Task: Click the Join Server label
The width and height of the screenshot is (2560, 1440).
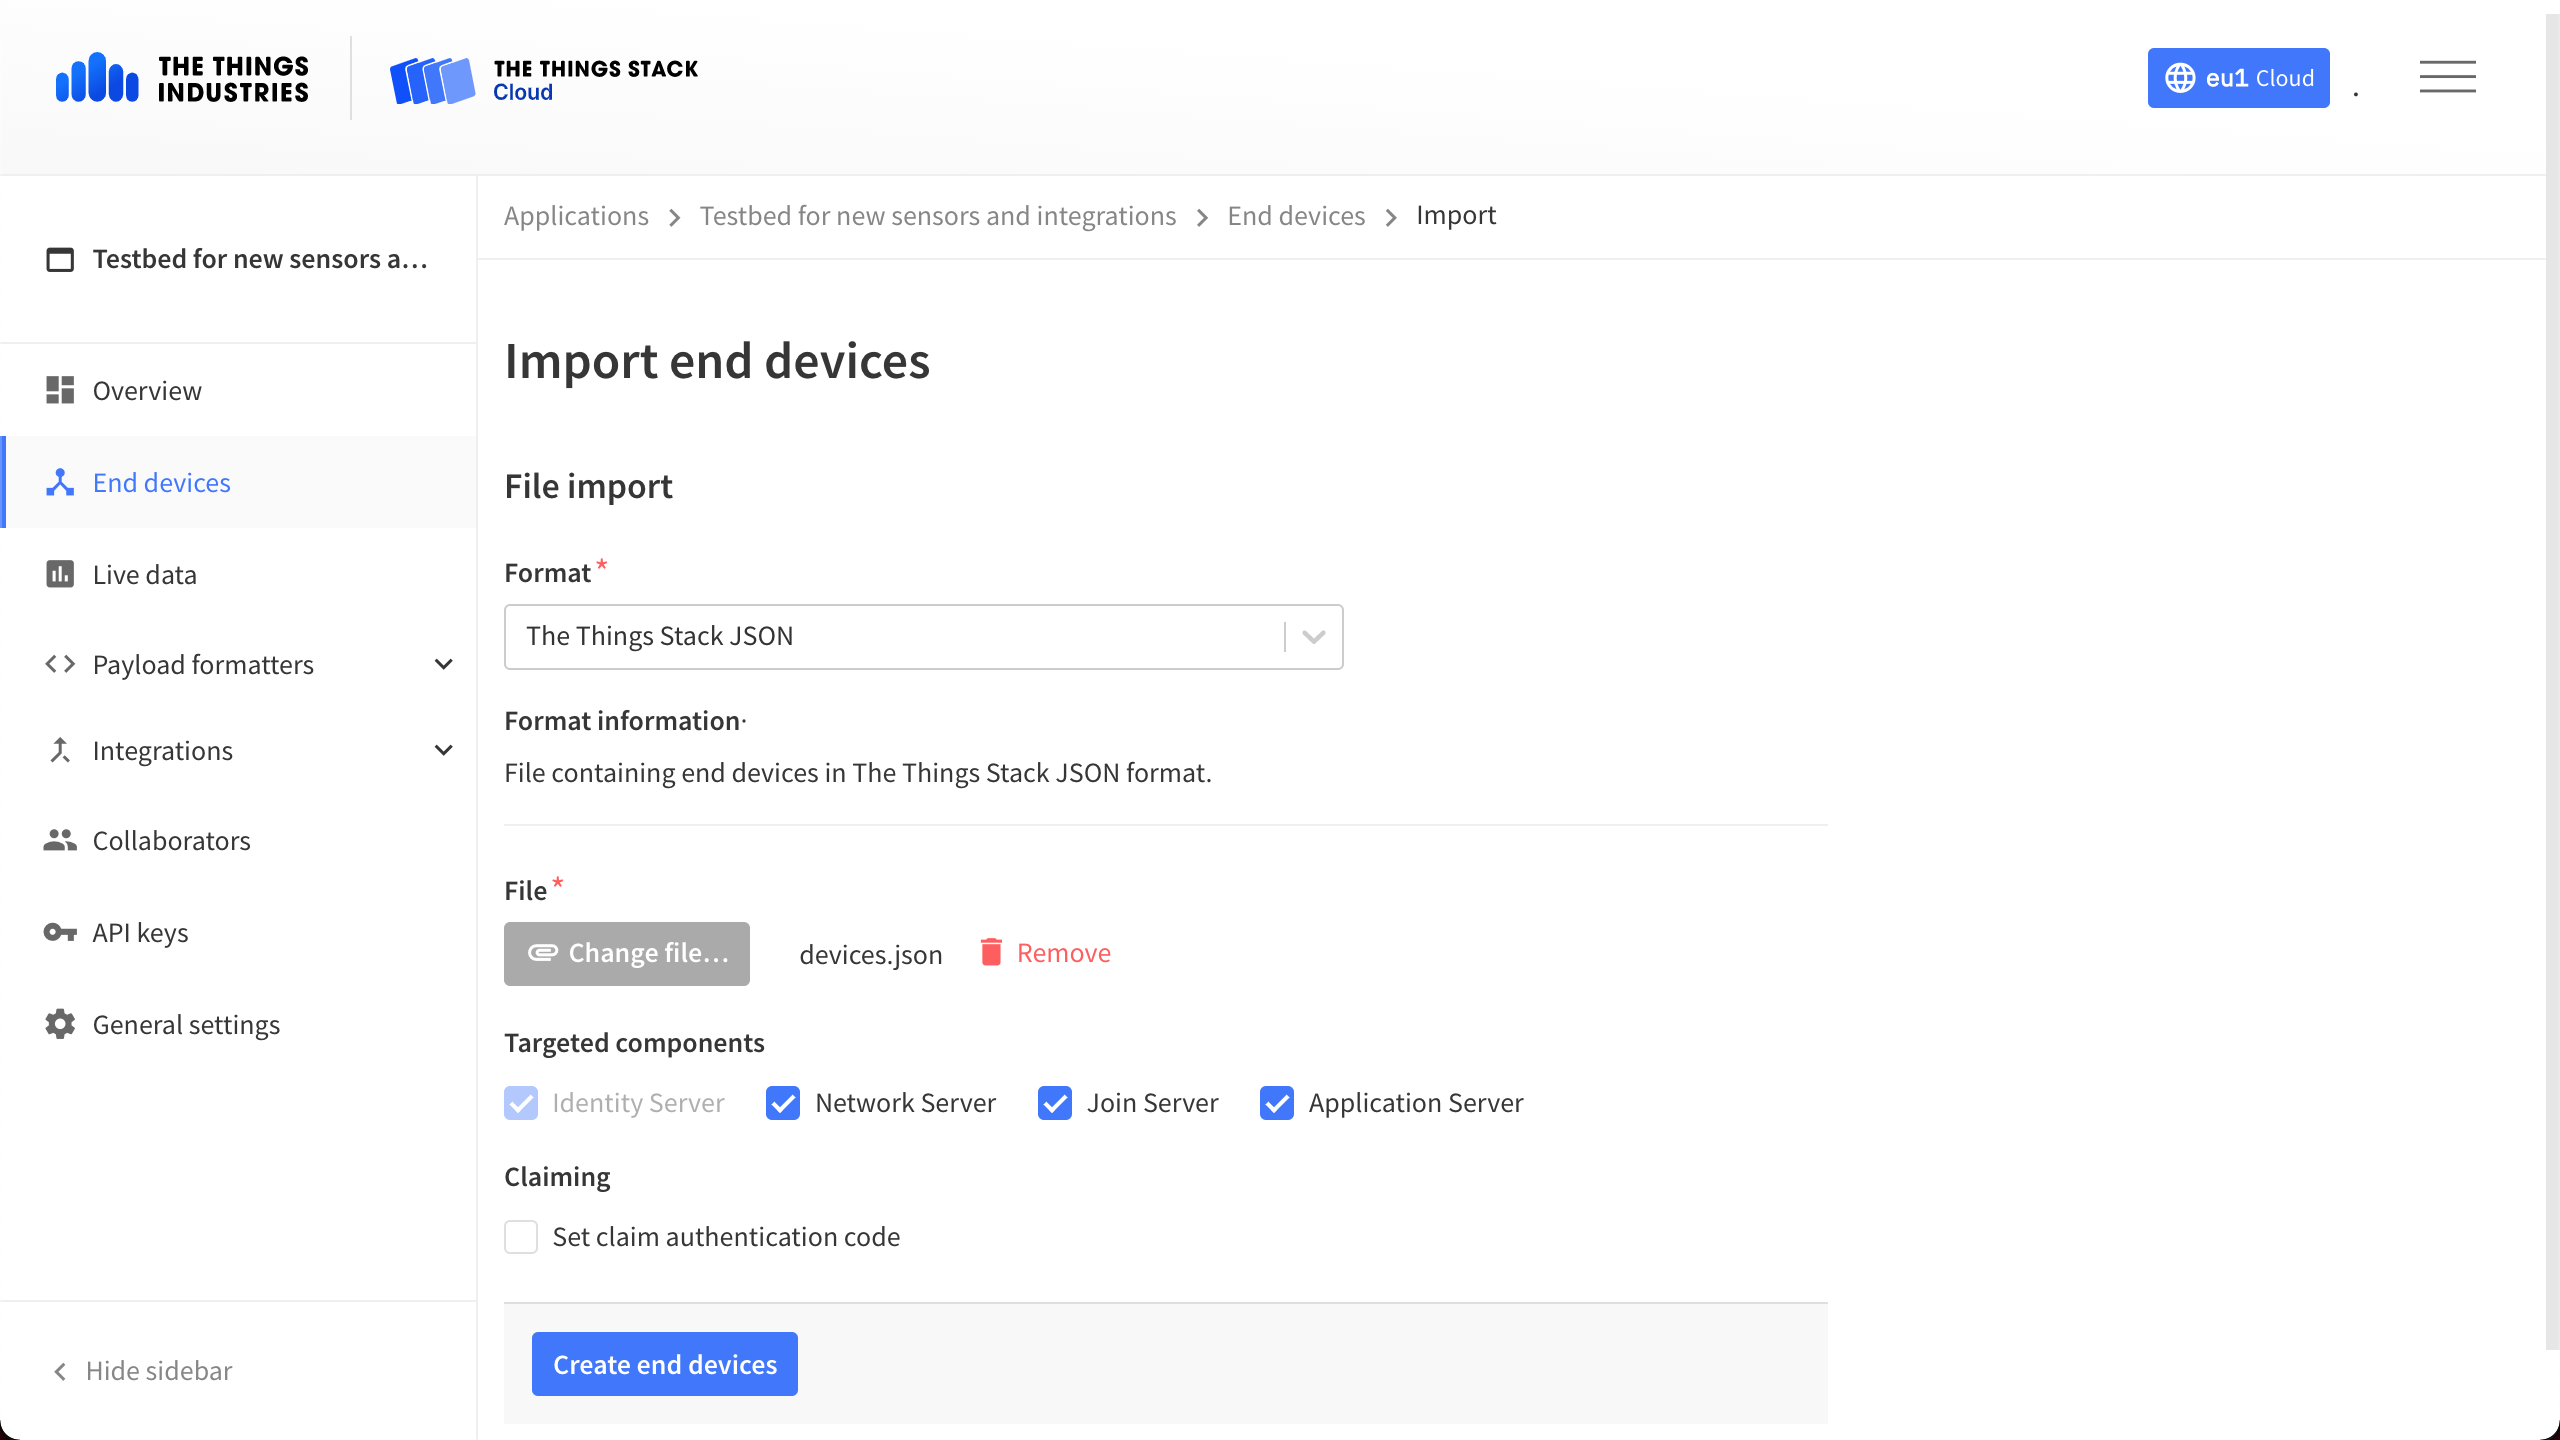Action: [1153, 1103]
